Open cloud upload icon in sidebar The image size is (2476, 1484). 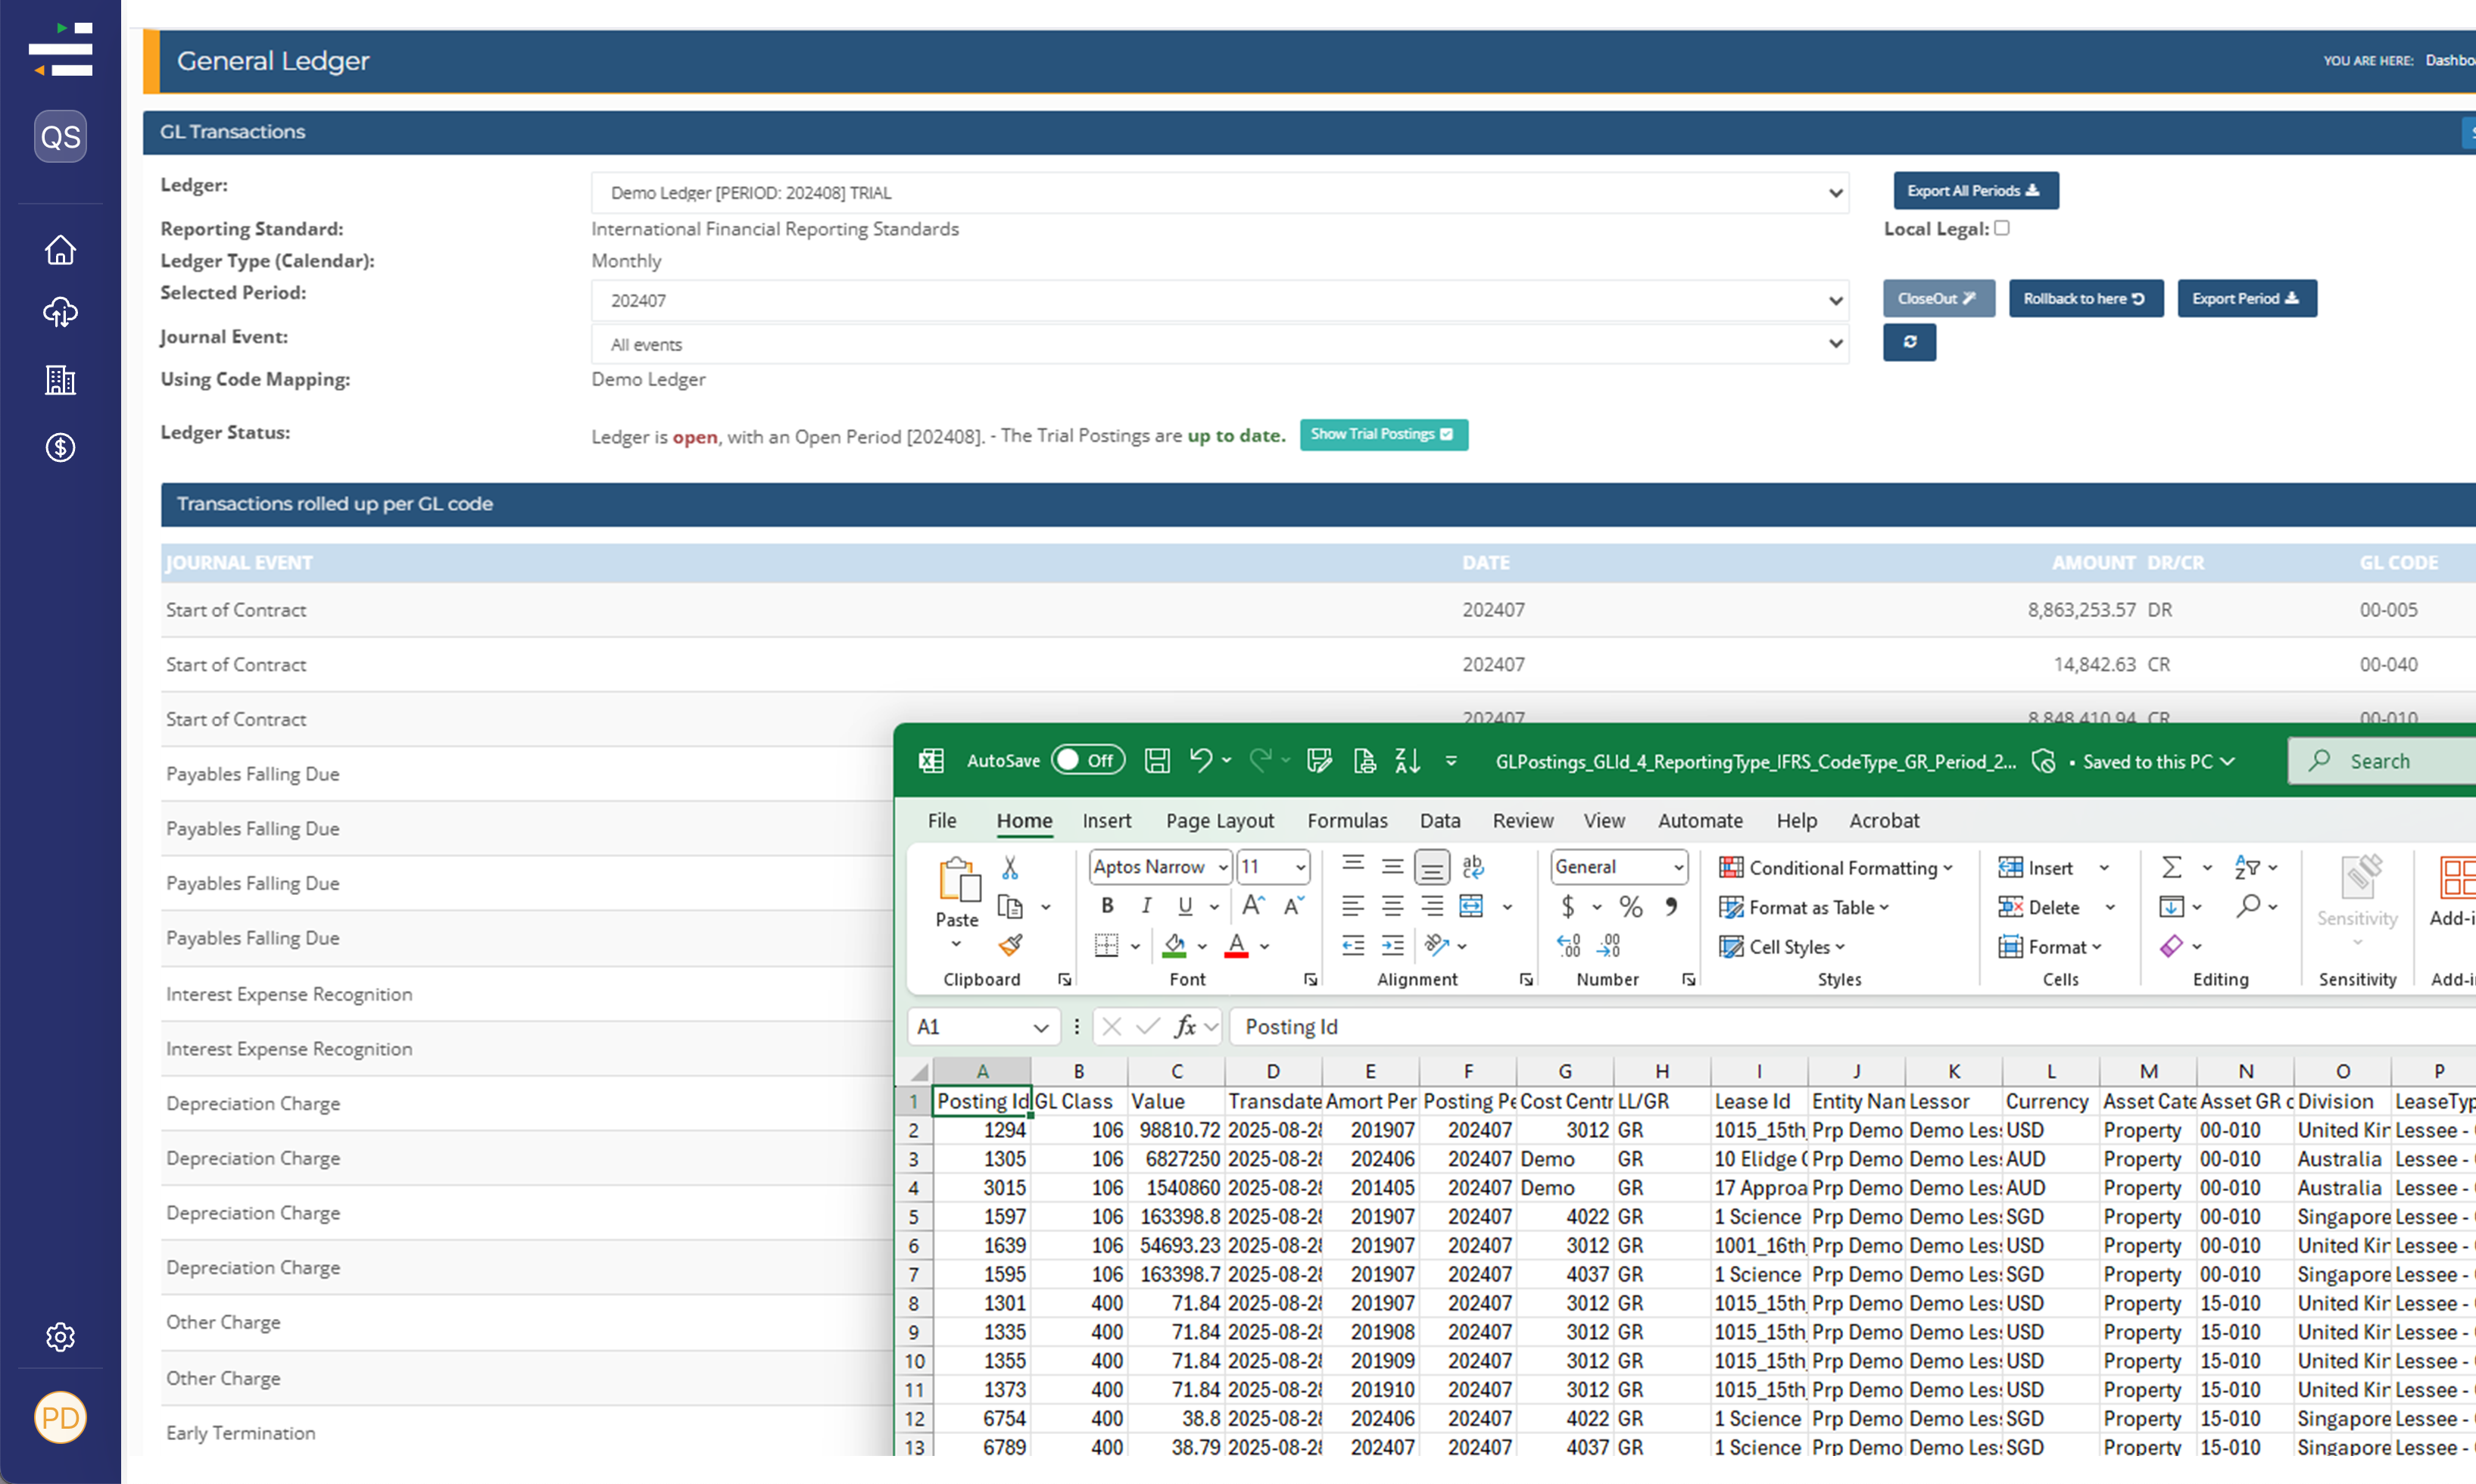(60, 313)
